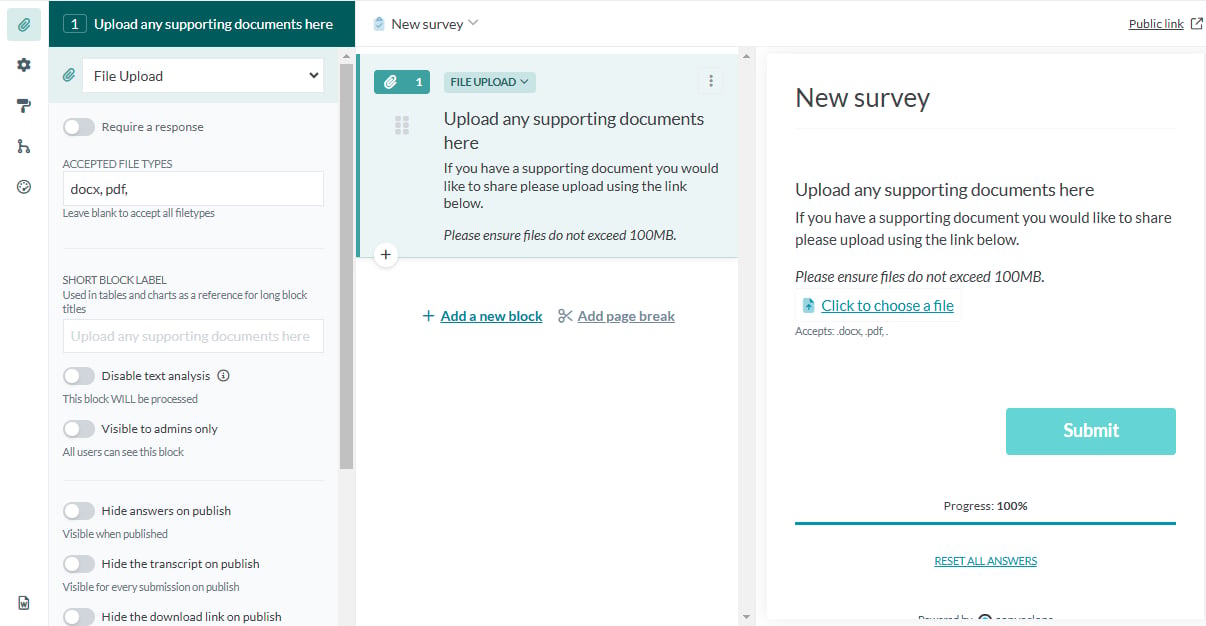Open the palette icon in sidebar
Image resolution: width=1206 pixels, height=626 pixels.
(x=24, y=187)
